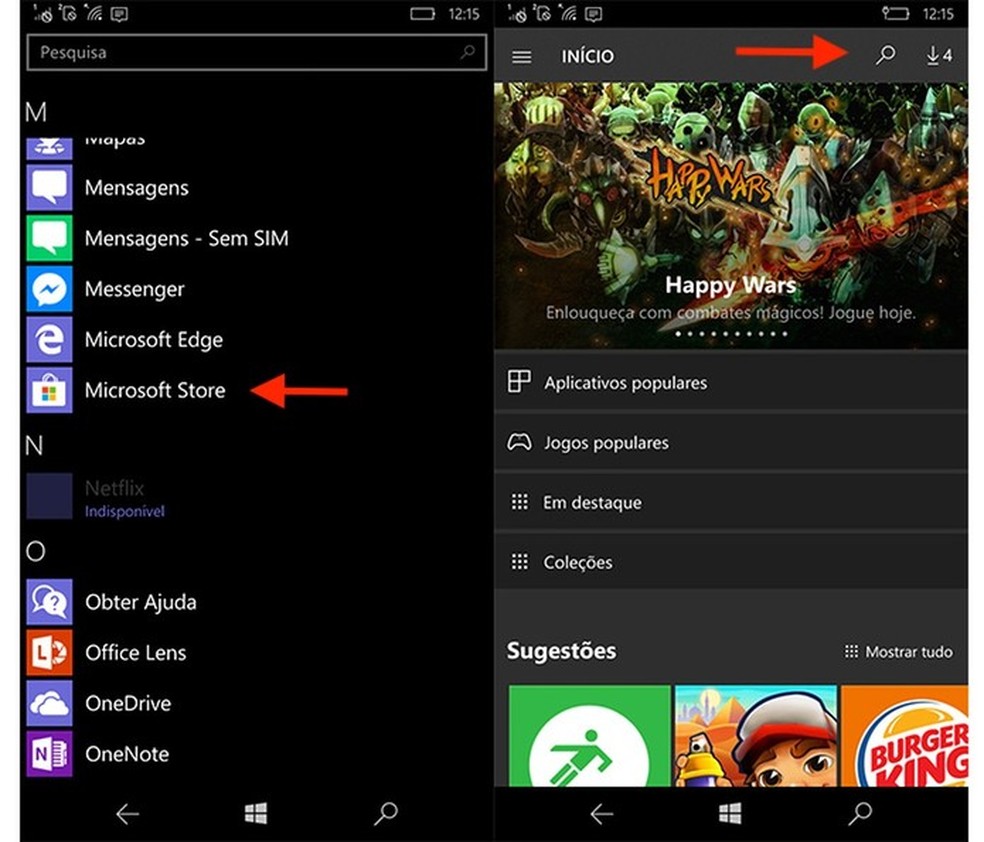Open Office Lens
Image resolution: width=984 pixels, height=842 pixels.
tap(135, 652)
